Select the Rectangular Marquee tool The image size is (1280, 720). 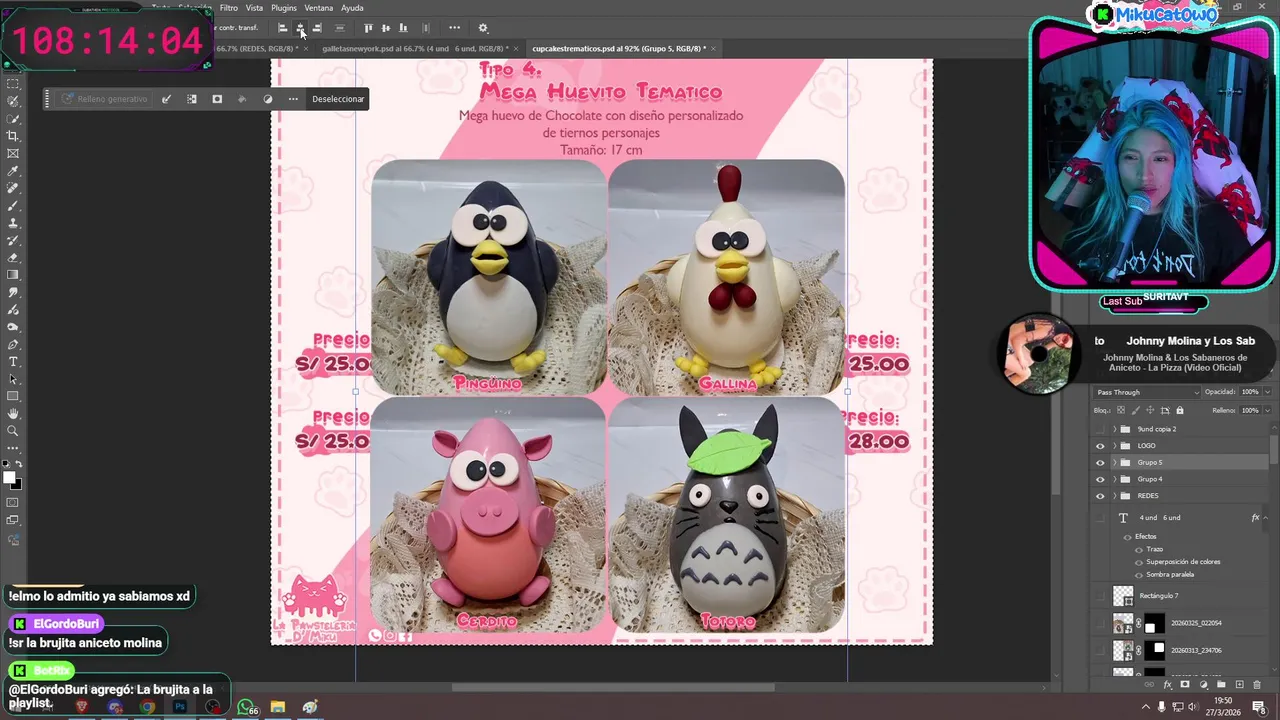point(13,84)
